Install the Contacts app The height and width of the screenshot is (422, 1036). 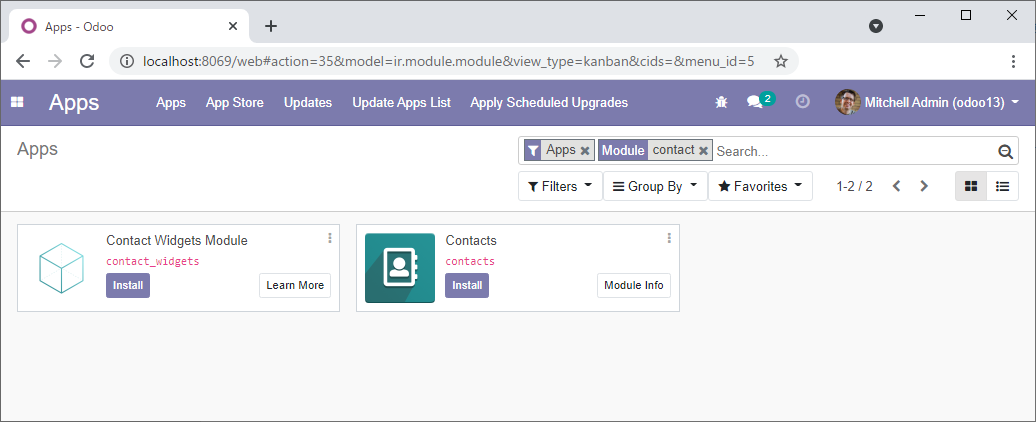(466, 285)
